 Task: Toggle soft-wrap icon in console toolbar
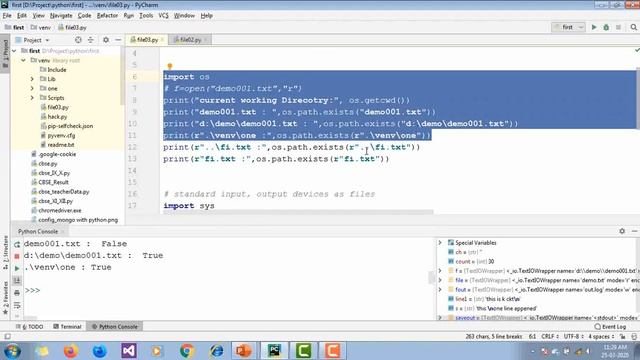pos(17,305)
